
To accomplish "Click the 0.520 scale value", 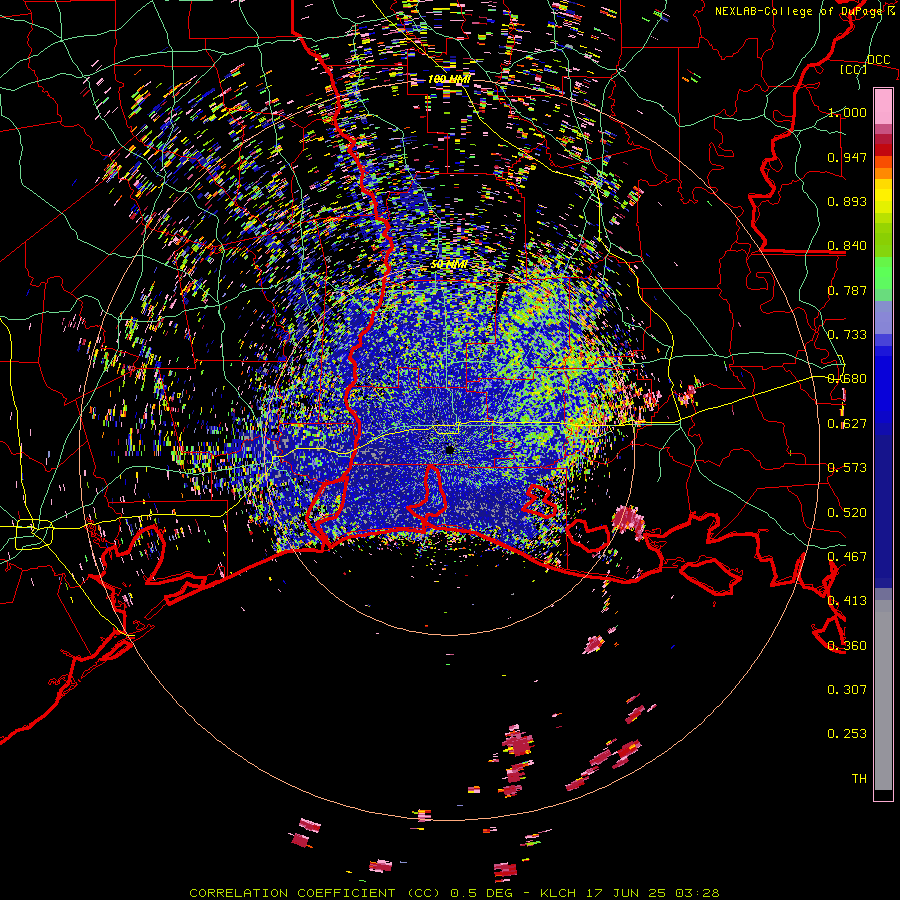I will [x=847, y=513].
